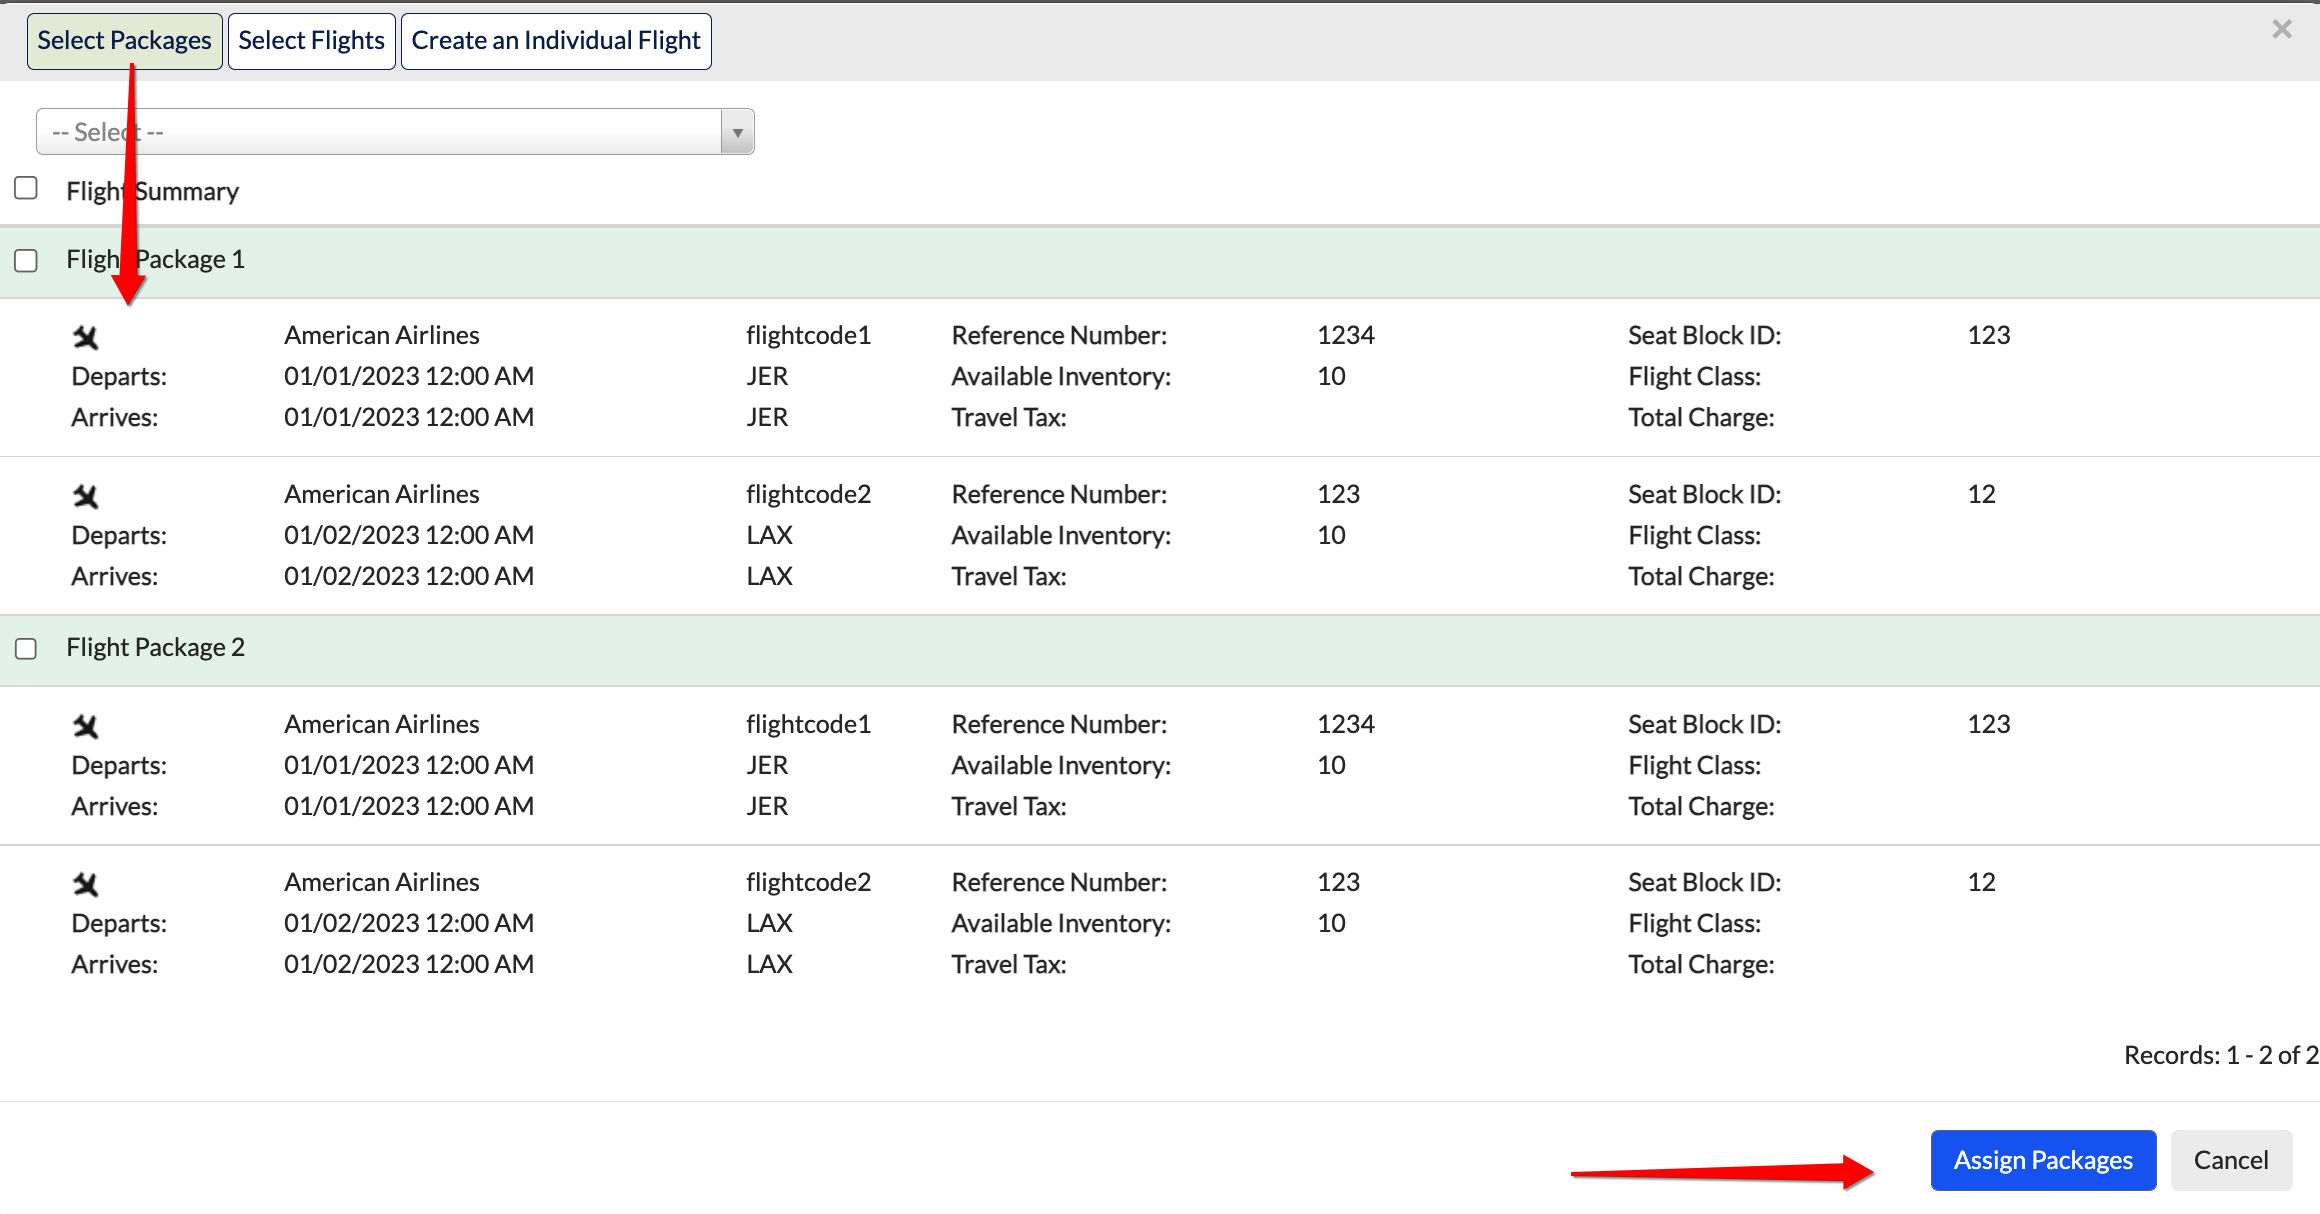The image size is (2320, 1214).
Task: Switch to the Select Flights tab
Action: pyautogui.click(x=311, y=41)
